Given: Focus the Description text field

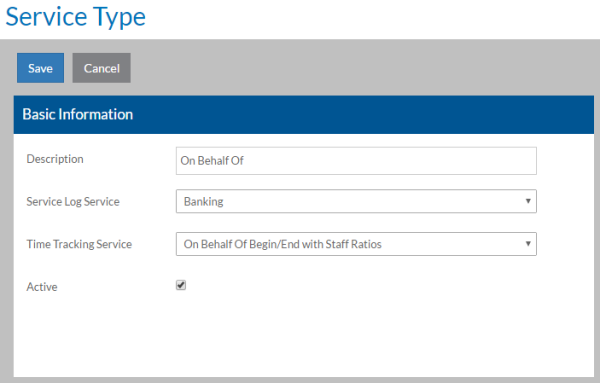Looking at the screenshot, I should click(356, 161).
